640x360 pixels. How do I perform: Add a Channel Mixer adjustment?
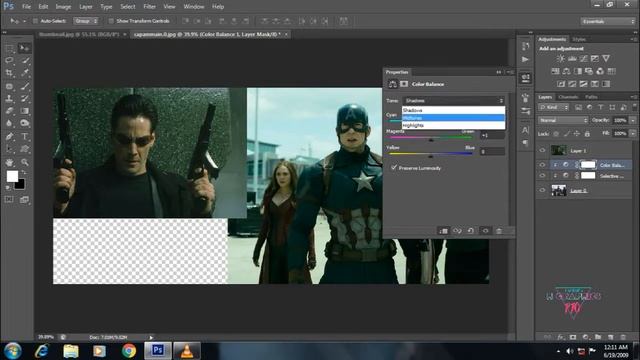pyautogui.click(x=600, y=71)
